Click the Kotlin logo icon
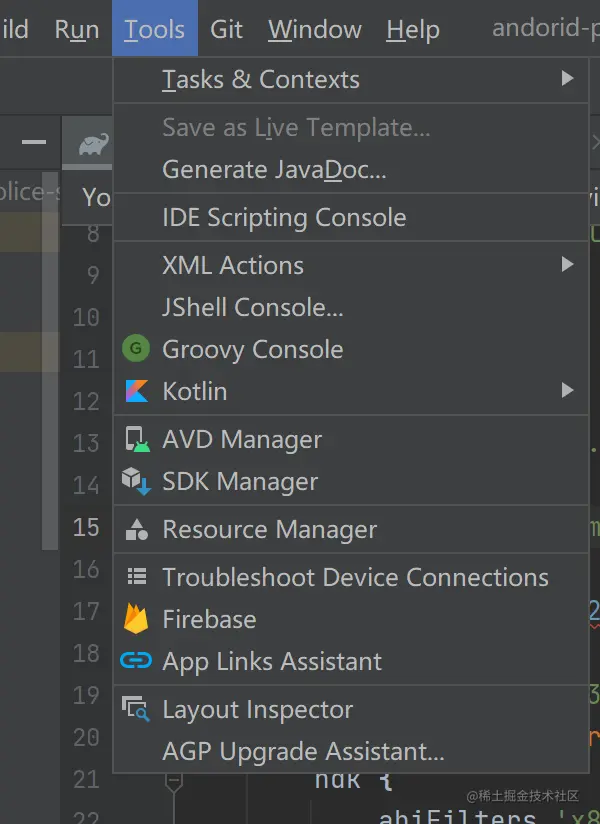The height and width of the screenshot is (824, 600). (136, 391)
